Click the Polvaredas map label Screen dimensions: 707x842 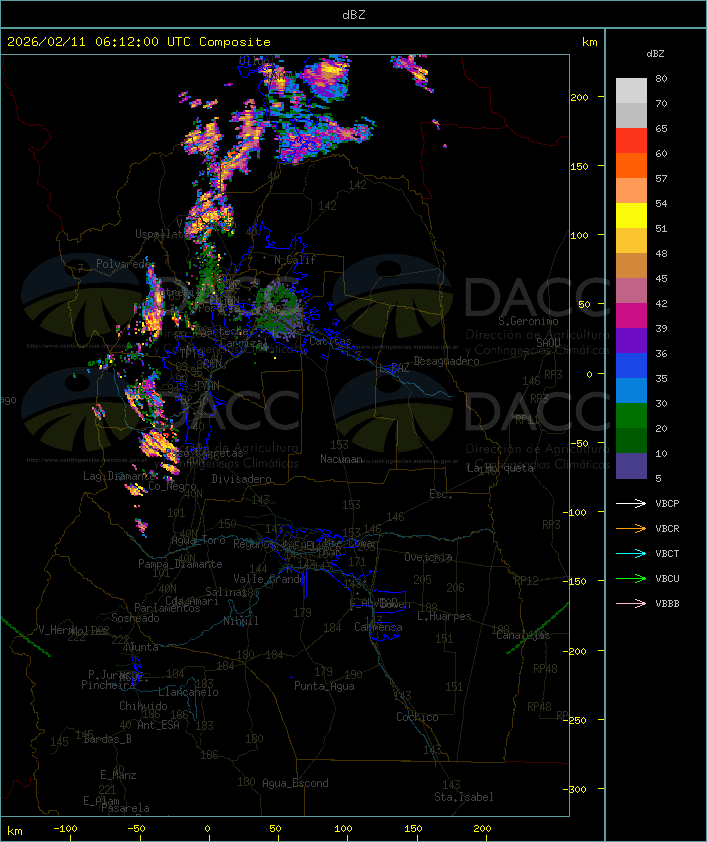125,264
